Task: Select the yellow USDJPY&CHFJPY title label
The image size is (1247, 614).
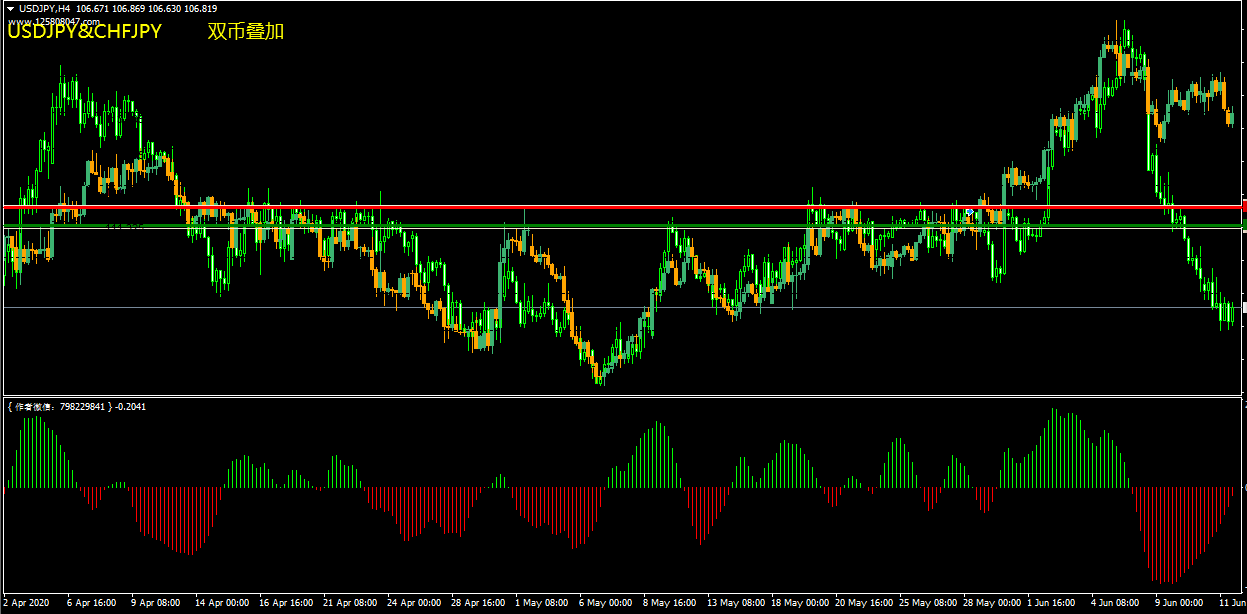Action: click(x=85, y=32)
